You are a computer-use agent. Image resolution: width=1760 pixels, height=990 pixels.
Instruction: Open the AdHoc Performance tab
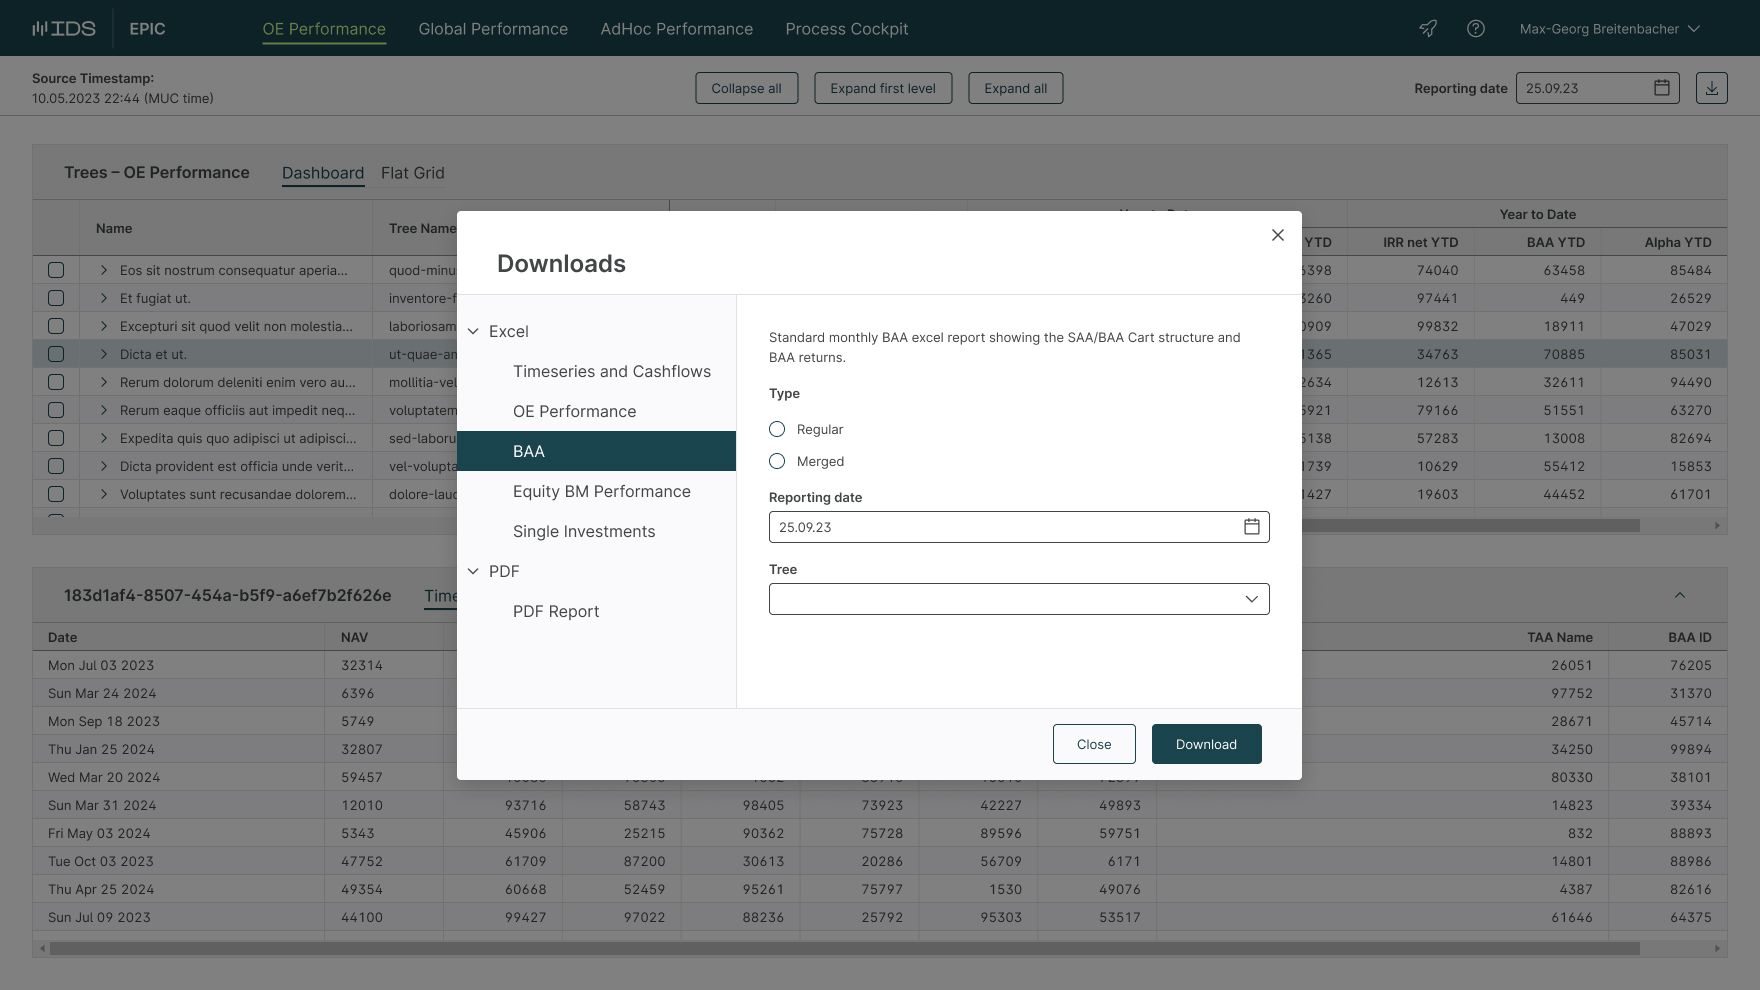[x=677, y=28]
